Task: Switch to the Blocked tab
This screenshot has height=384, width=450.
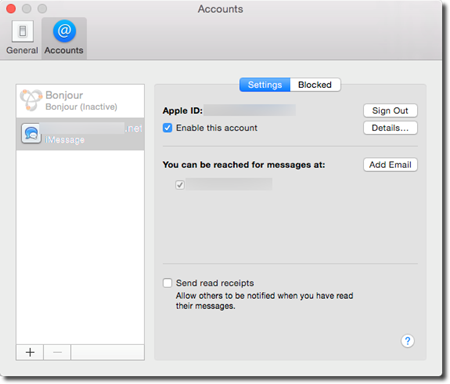Action: coord(315,85)
